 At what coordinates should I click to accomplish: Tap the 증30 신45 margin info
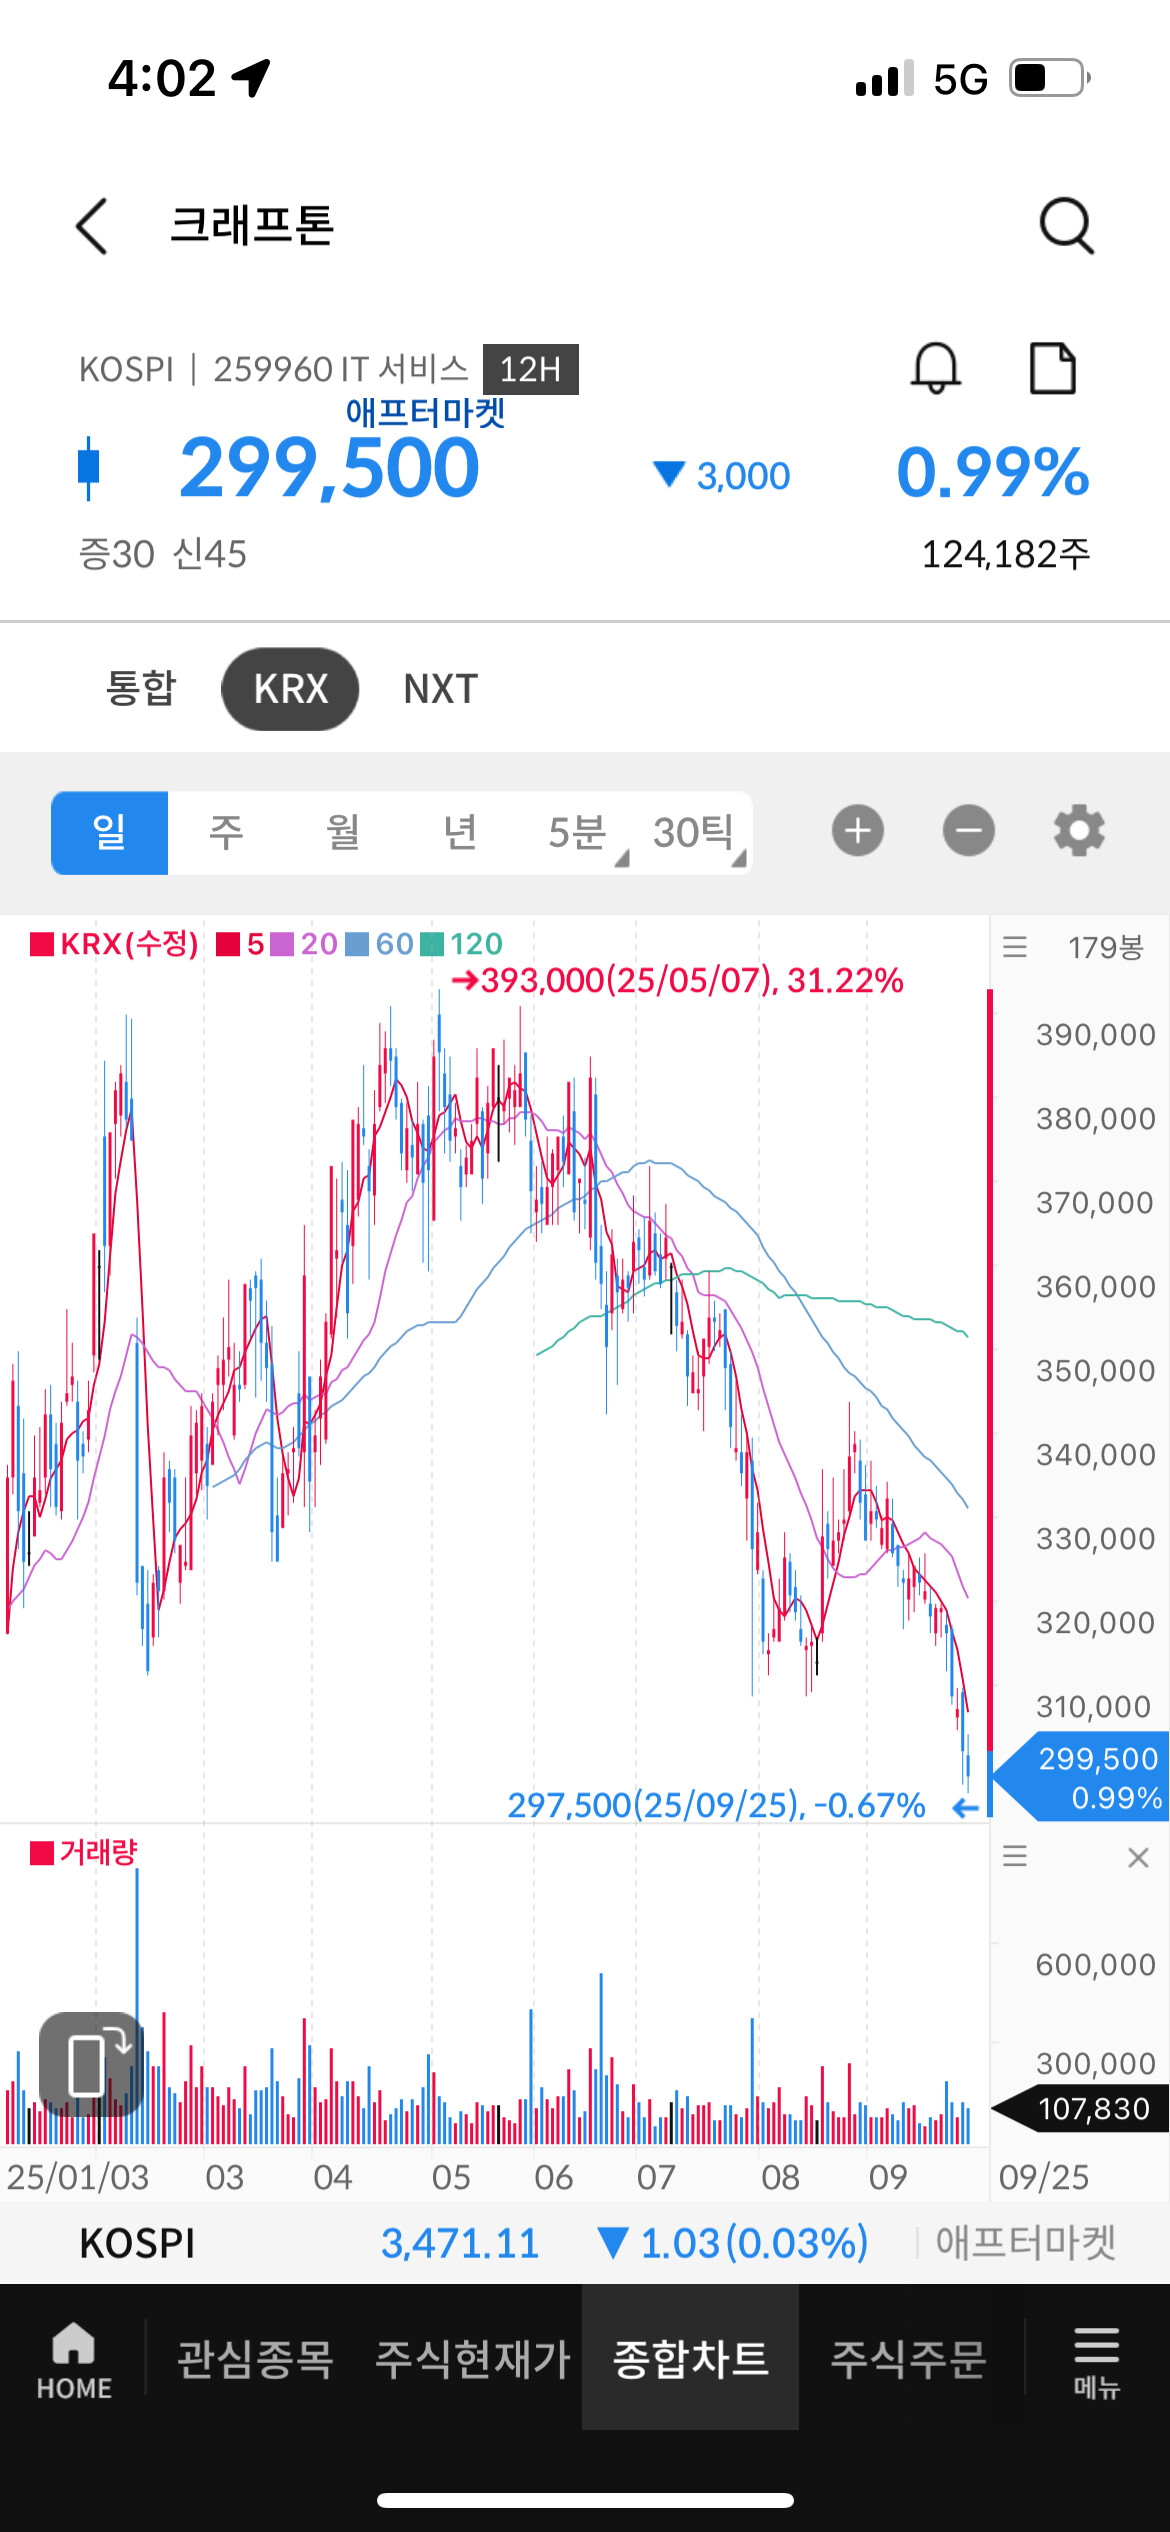pyautogui.click(x=162, y=554)
